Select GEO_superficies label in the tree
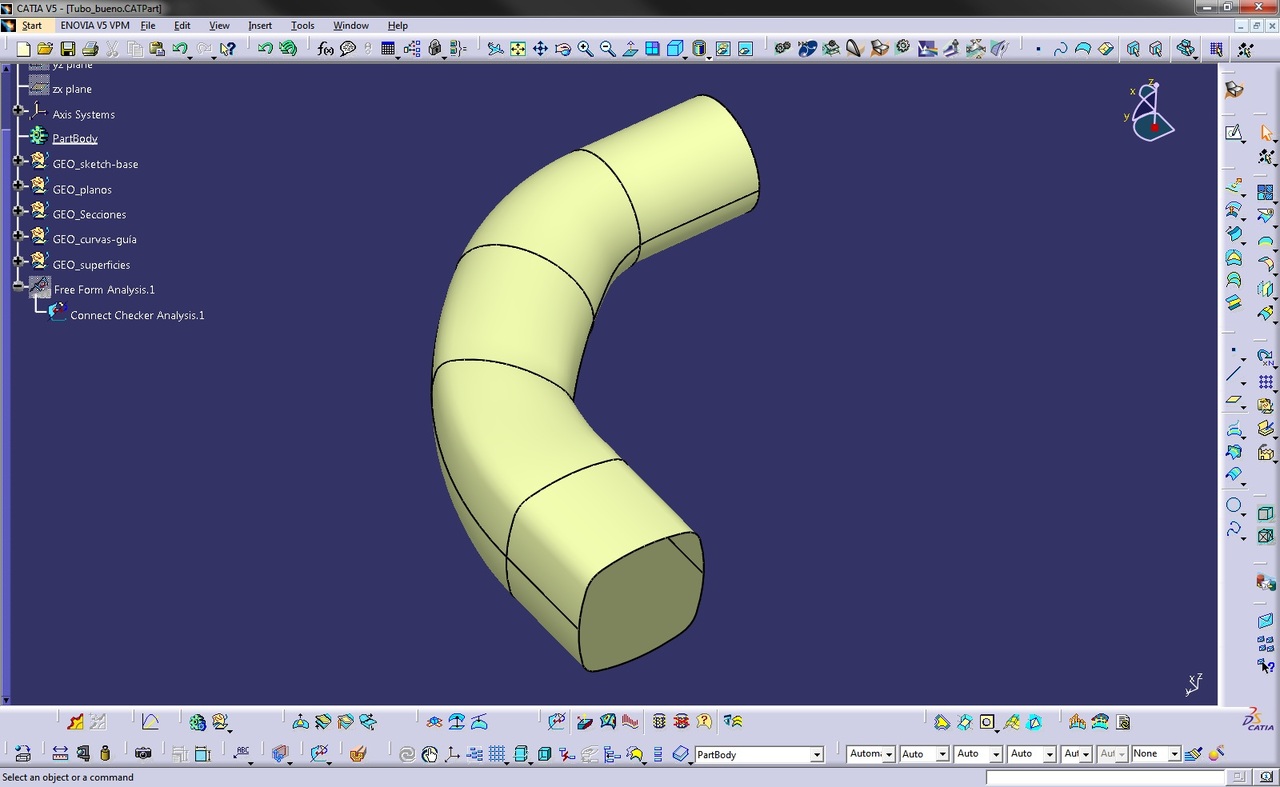The height and width of the screenshot is (787, 1280). pyautogui.click(x=91, y=265)
